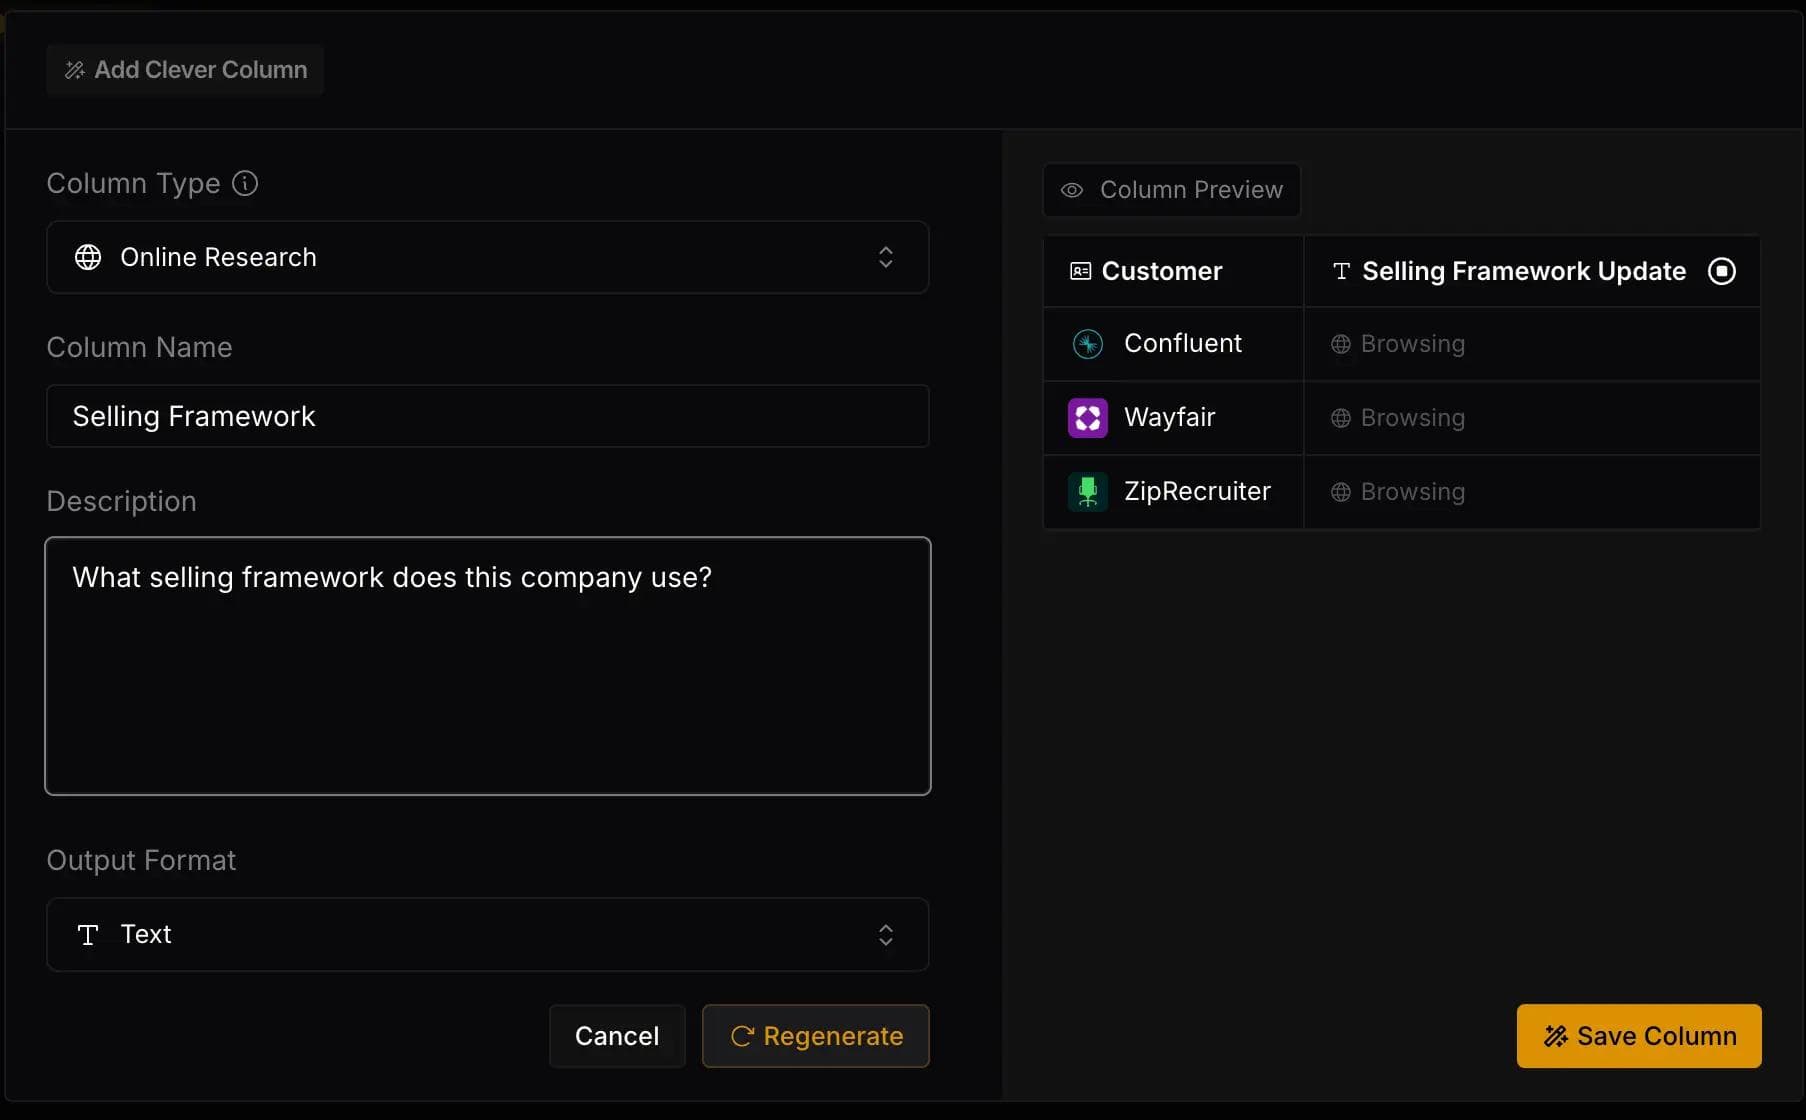
Task: Click the green ZipRecruiter chair icon
Action: 1087,492
